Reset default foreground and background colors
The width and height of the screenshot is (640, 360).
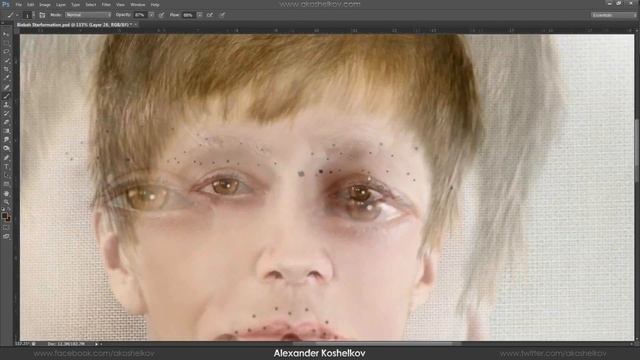[x=3, y=209]
